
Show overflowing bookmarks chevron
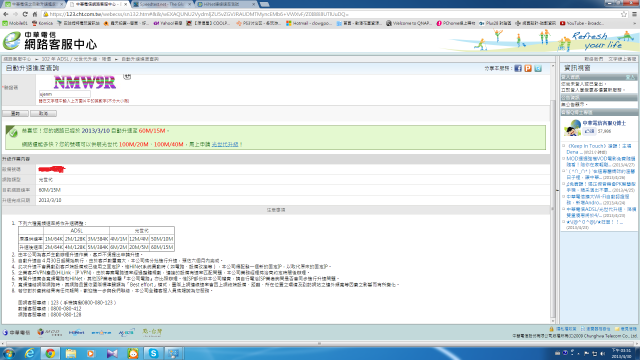click(x=634, y=23)
